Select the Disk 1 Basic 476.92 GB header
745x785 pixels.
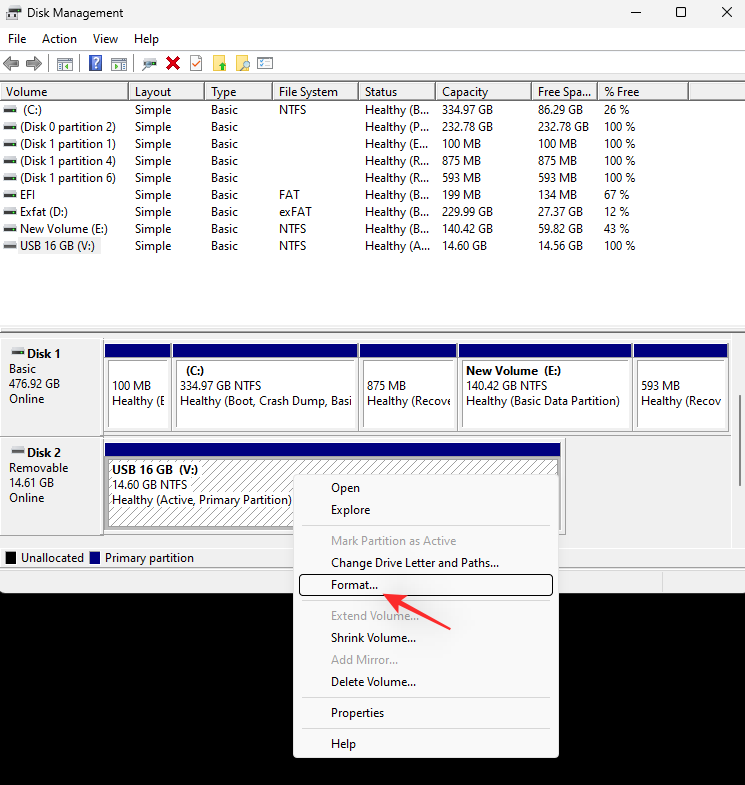pos(52,387)
